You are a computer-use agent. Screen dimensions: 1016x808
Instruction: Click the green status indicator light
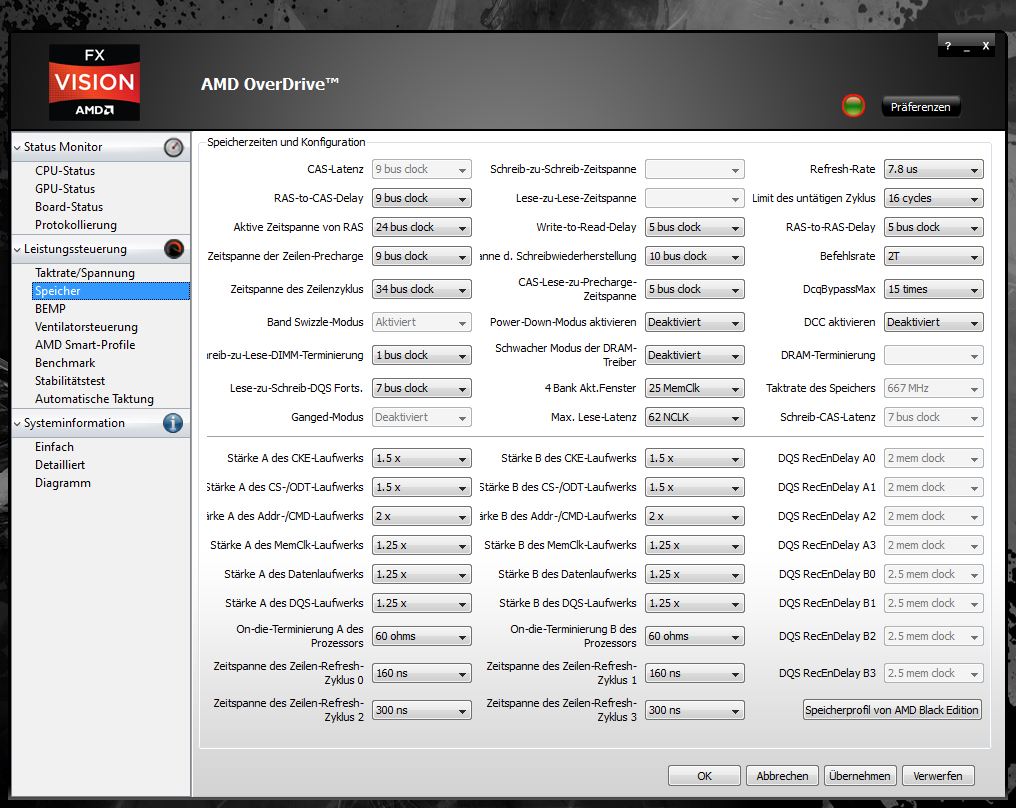[x=853, y=106]
